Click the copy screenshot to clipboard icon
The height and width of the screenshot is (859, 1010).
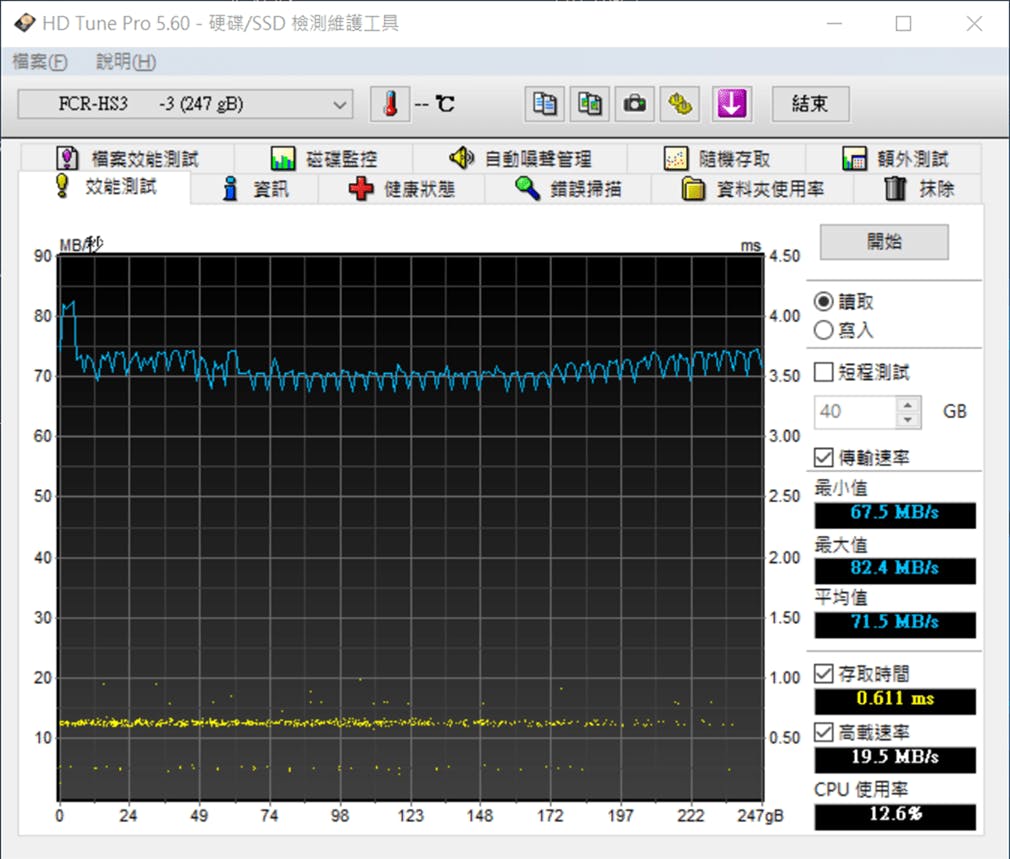pyautogui.click(x=590, y=104)
